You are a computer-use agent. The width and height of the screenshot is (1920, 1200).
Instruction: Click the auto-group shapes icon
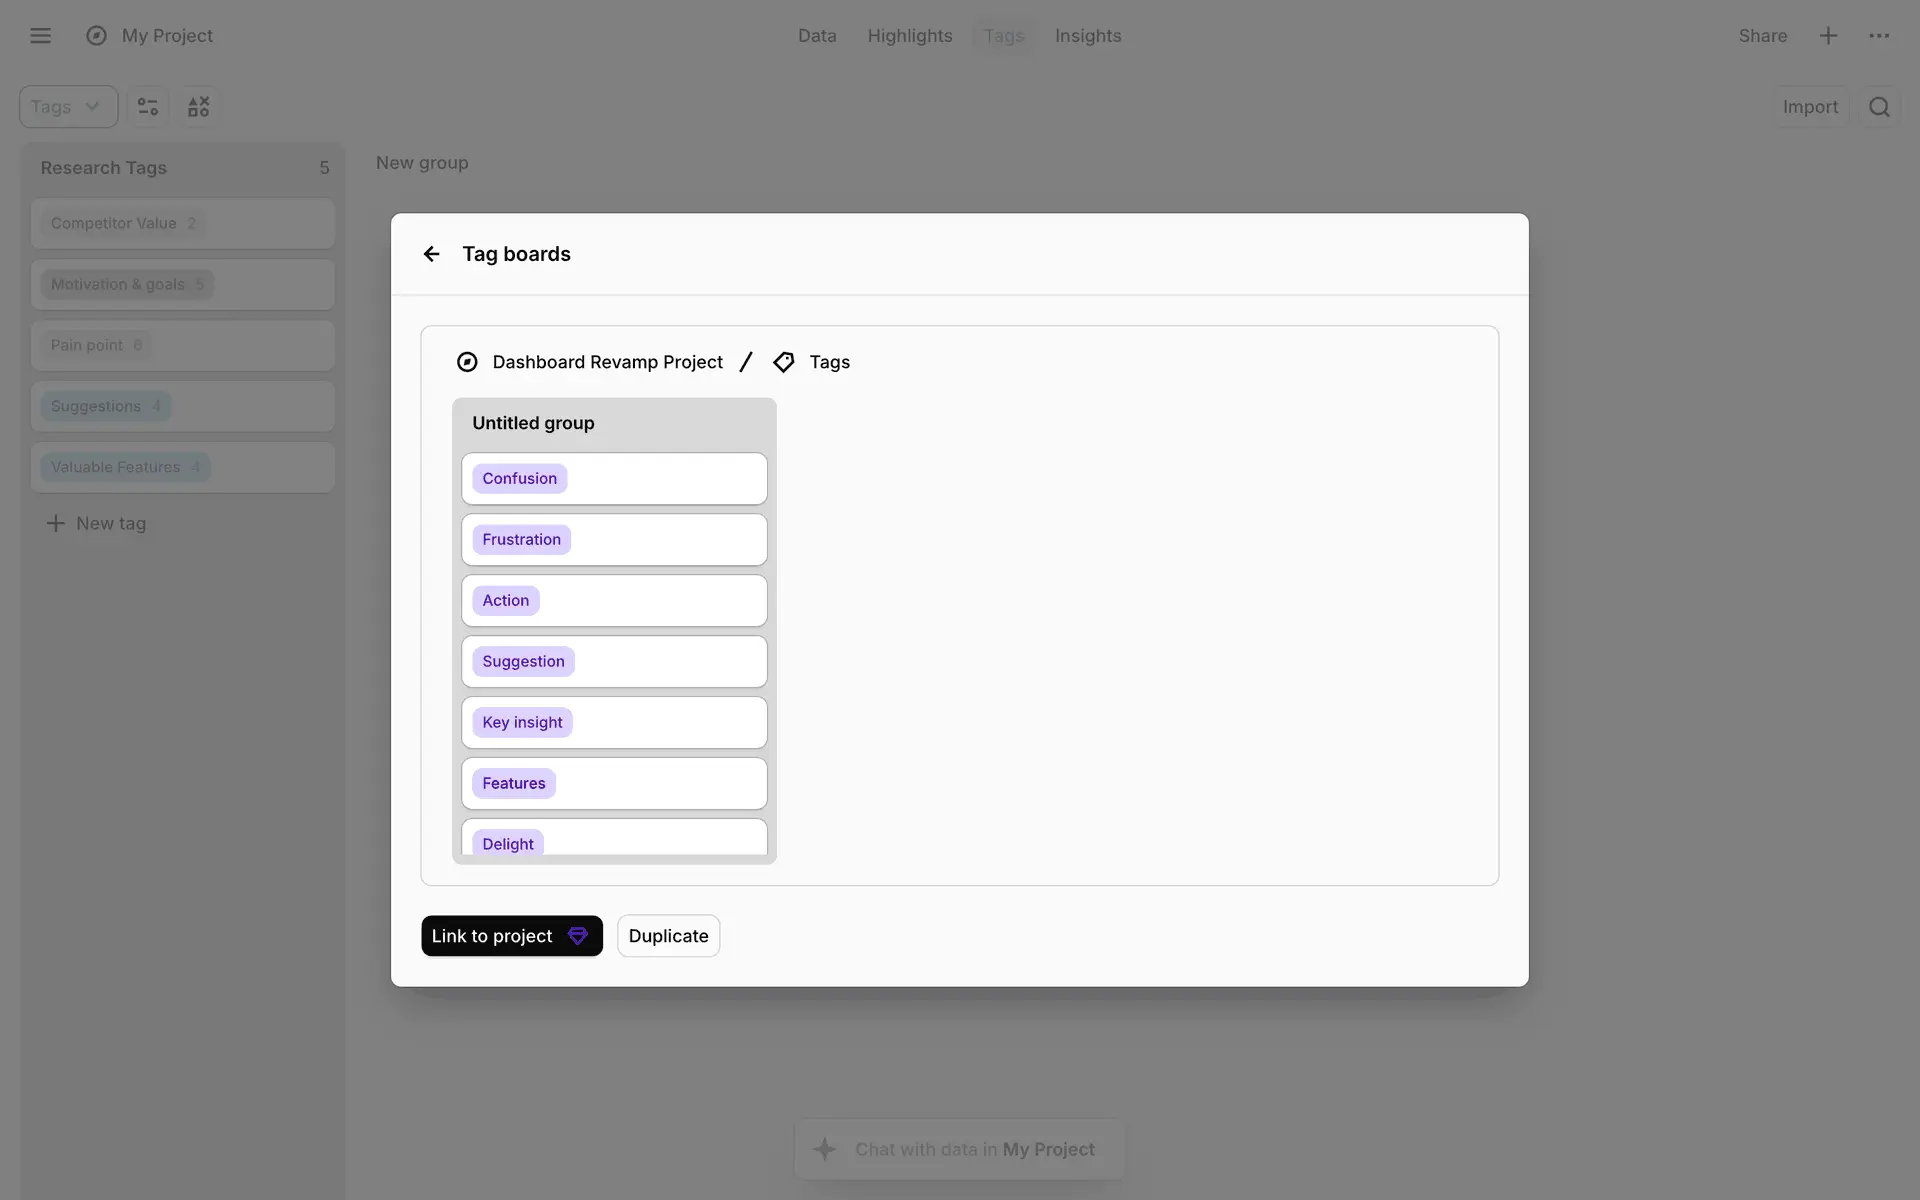(198, 107)
